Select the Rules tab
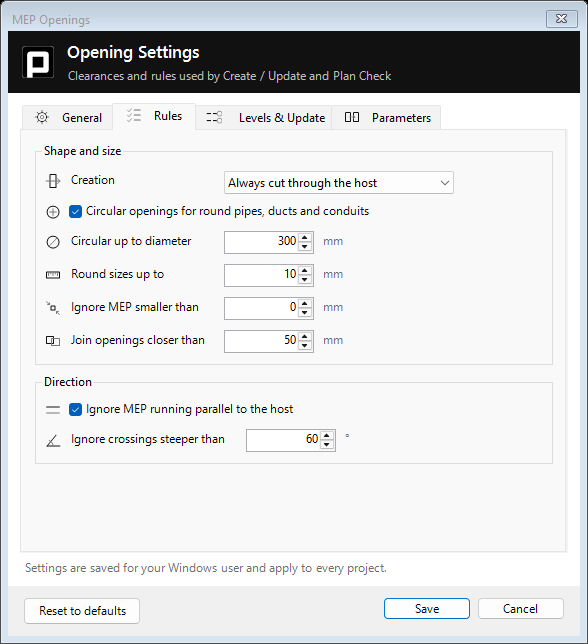Viewport: 588px width, 644px height. (154, 116)
